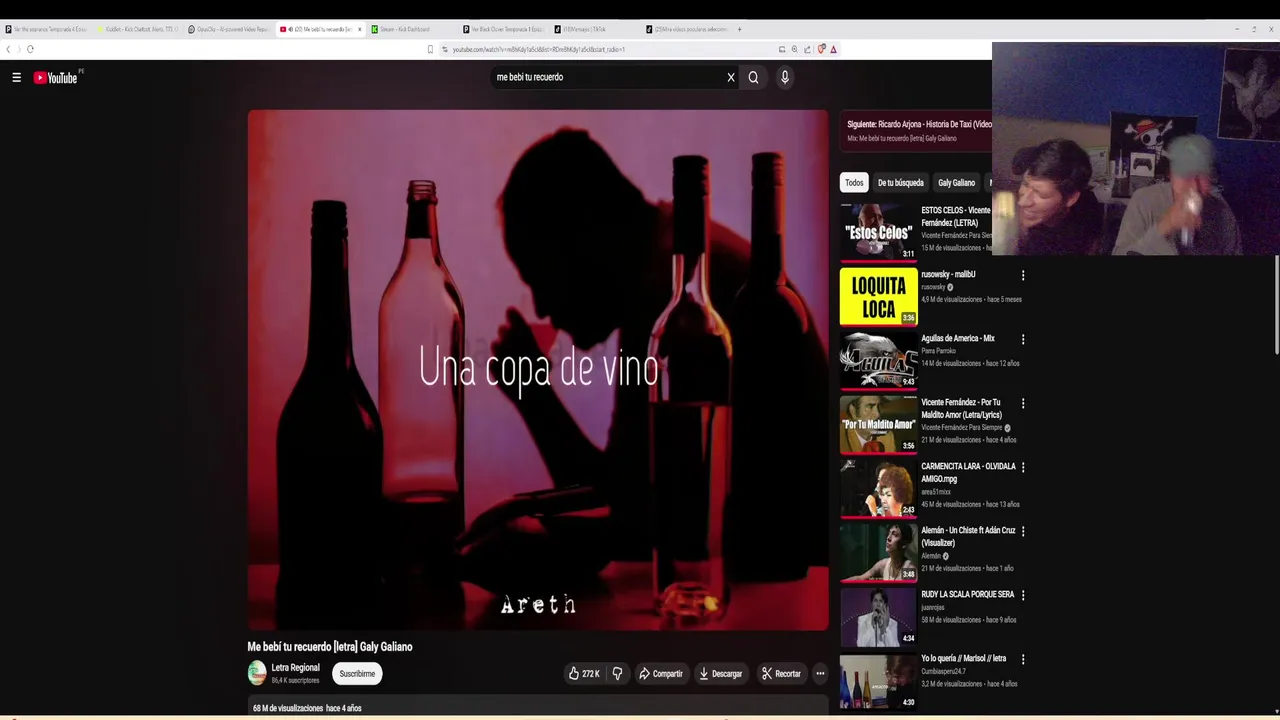The height and width of the screenshot is (720, 1280).
Task: Dislike the video with thumbs down
Action: coord(617,674)
